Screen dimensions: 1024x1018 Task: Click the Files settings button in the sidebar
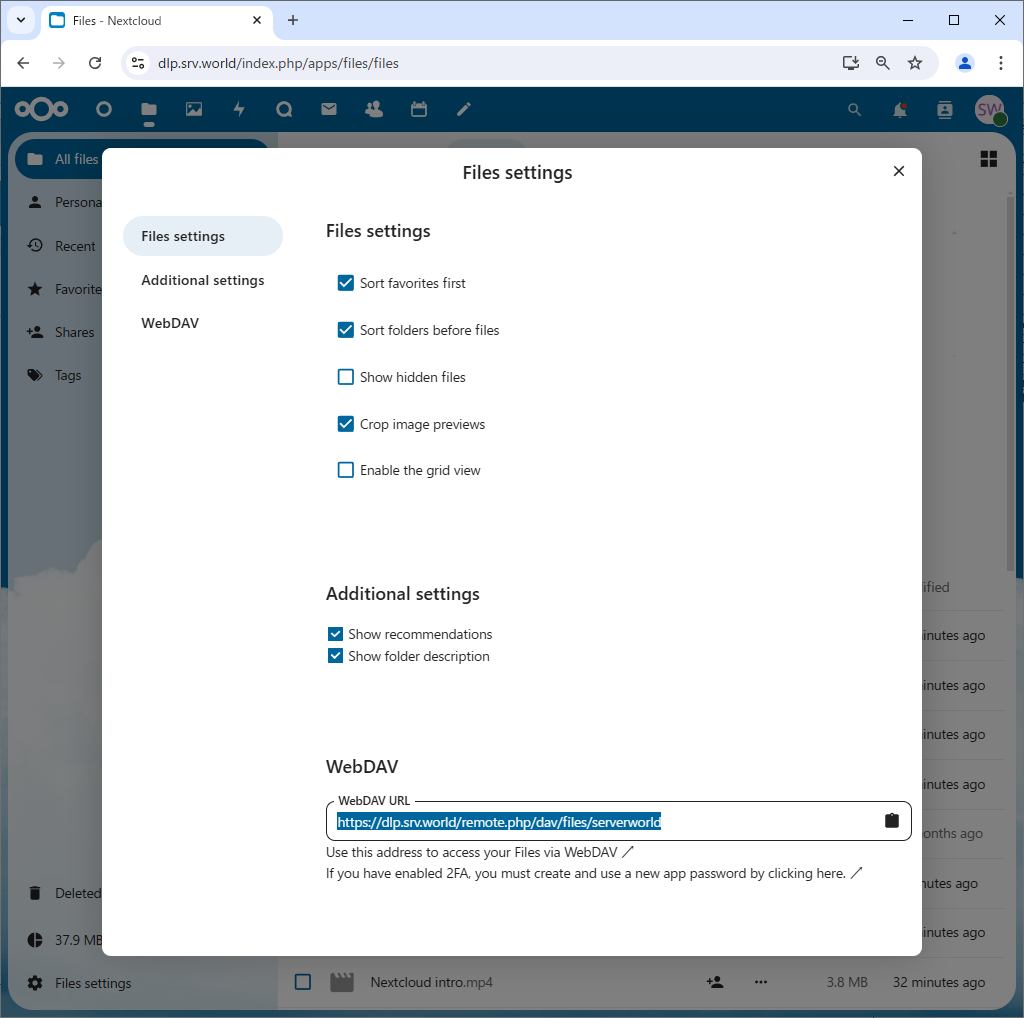point(79,983)
